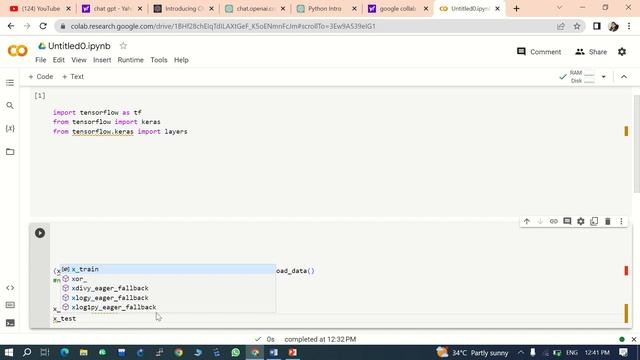Open the Help menu
Screen dimensions: 640x360
(181, 60)
